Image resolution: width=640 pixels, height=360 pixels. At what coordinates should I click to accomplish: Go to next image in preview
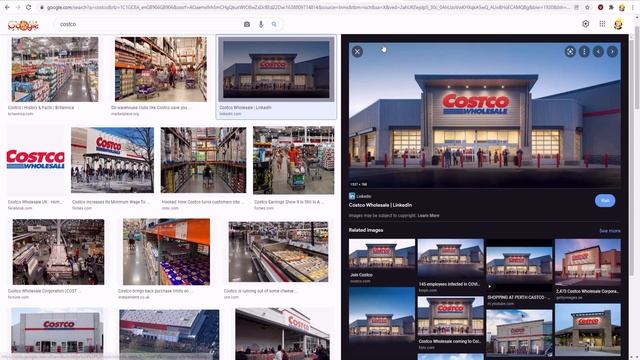tap(612, 51)
